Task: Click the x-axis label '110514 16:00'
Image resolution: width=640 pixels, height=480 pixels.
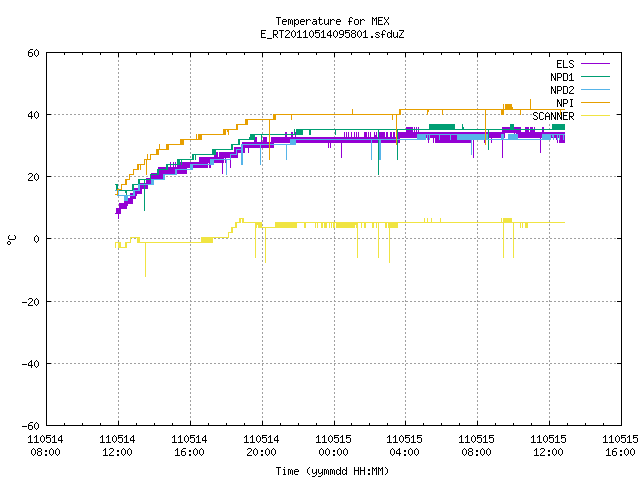Action: [189, 446]
